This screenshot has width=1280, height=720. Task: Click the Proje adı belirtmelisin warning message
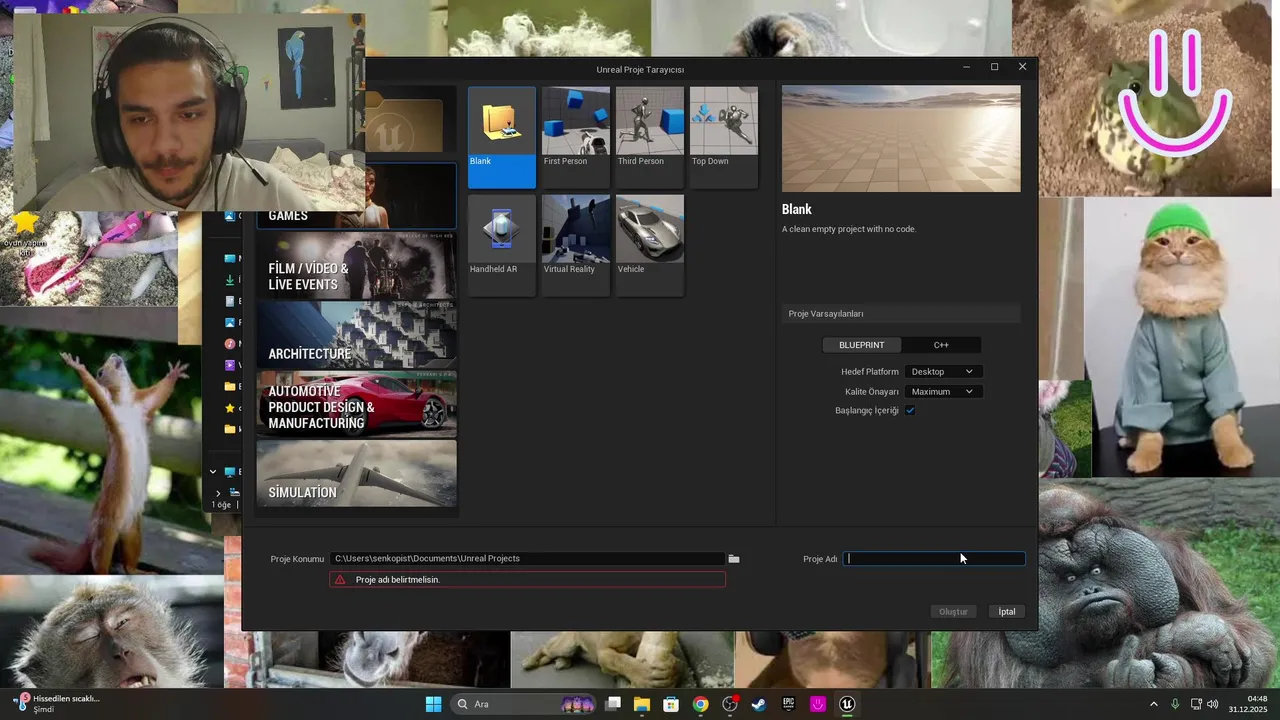[x=527, y=580]
